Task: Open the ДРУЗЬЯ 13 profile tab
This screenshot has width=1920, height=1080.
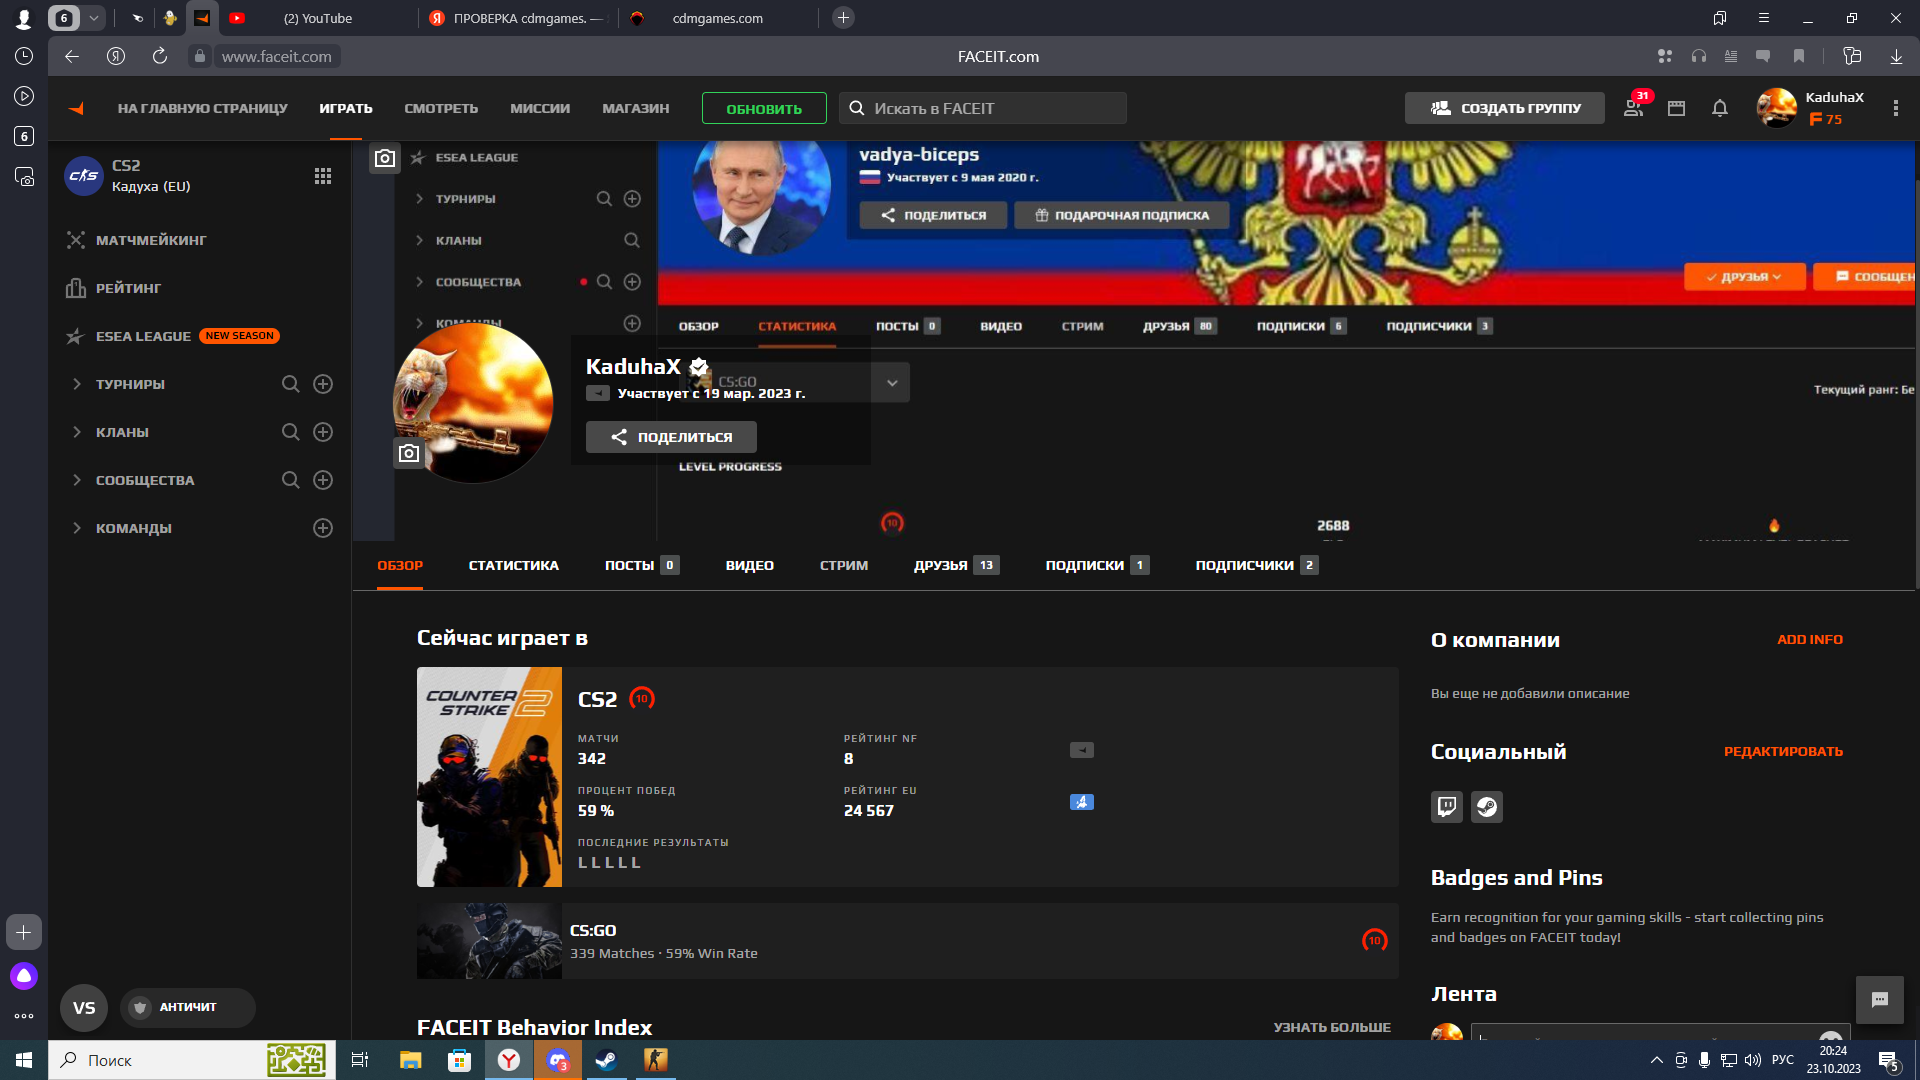Action: click(x=956, y=565)
